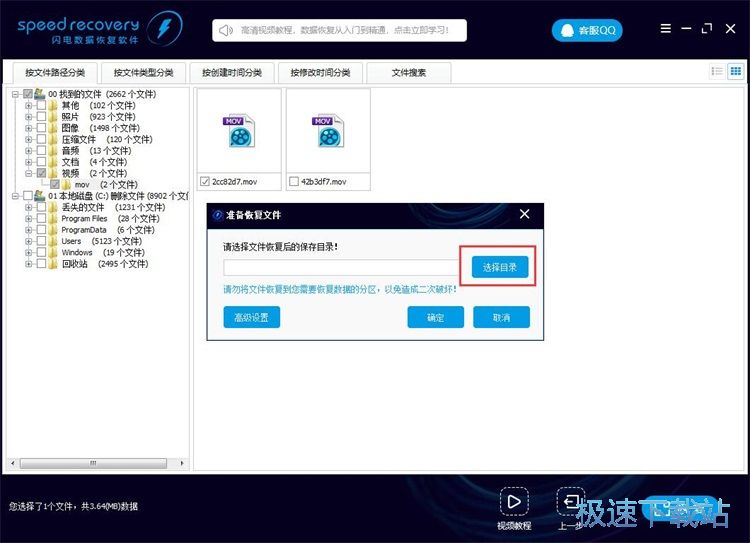This screenshot has height=543, width=750.
Task: Check the 42b3df7.mov file checkbox
Action: [294, 181]
